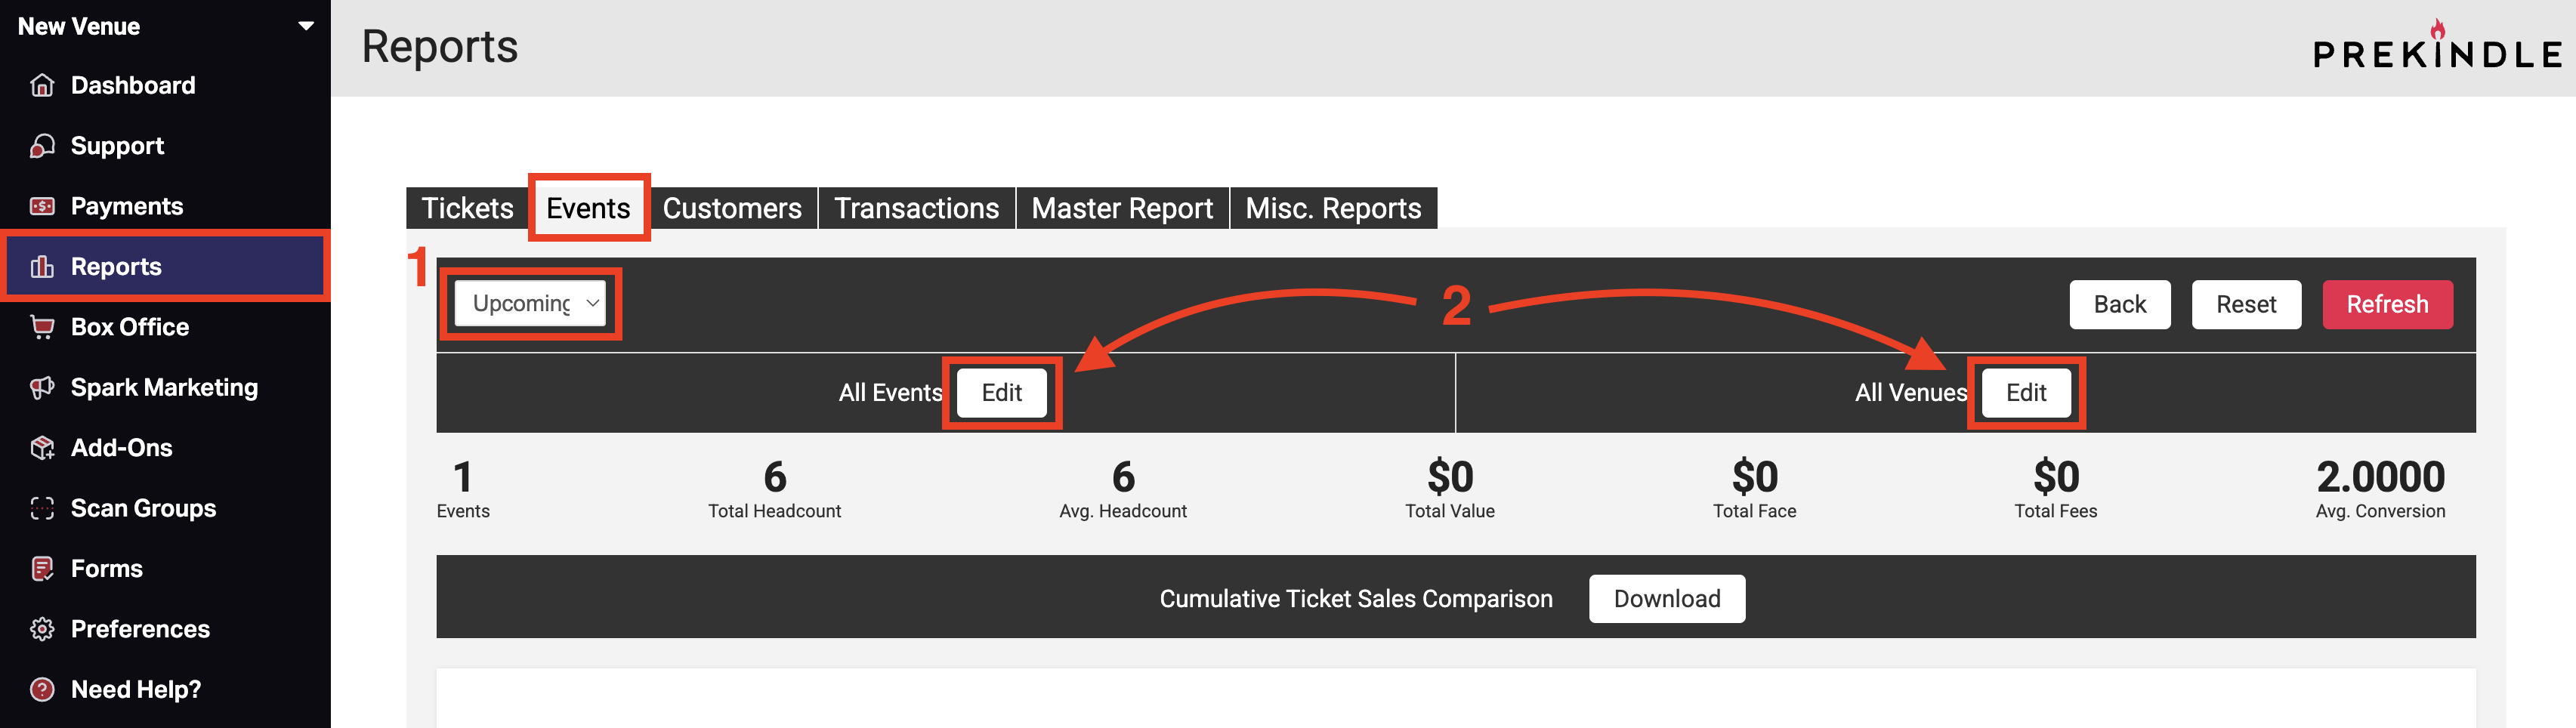Click the Prekindle logo
Screen dimensions: 2576x728
(x=2438, y=46)
